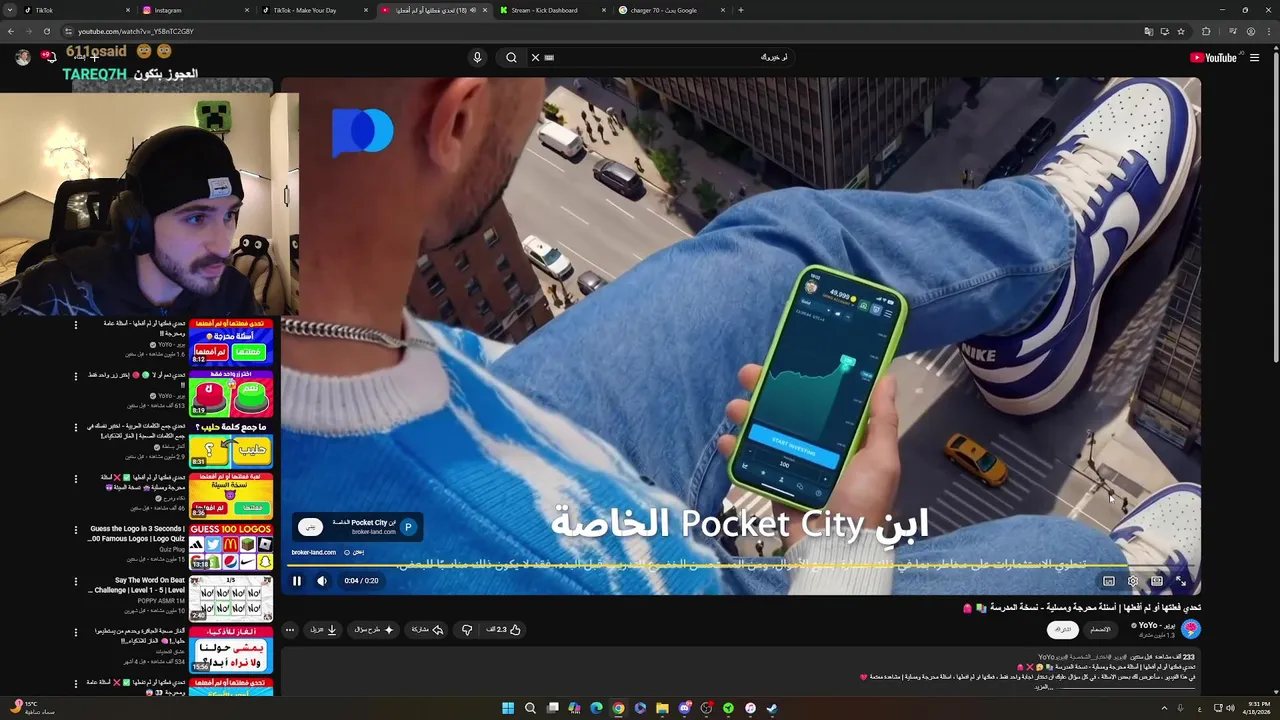Open the YouTube hamburger guide menu

point(1254,57)
